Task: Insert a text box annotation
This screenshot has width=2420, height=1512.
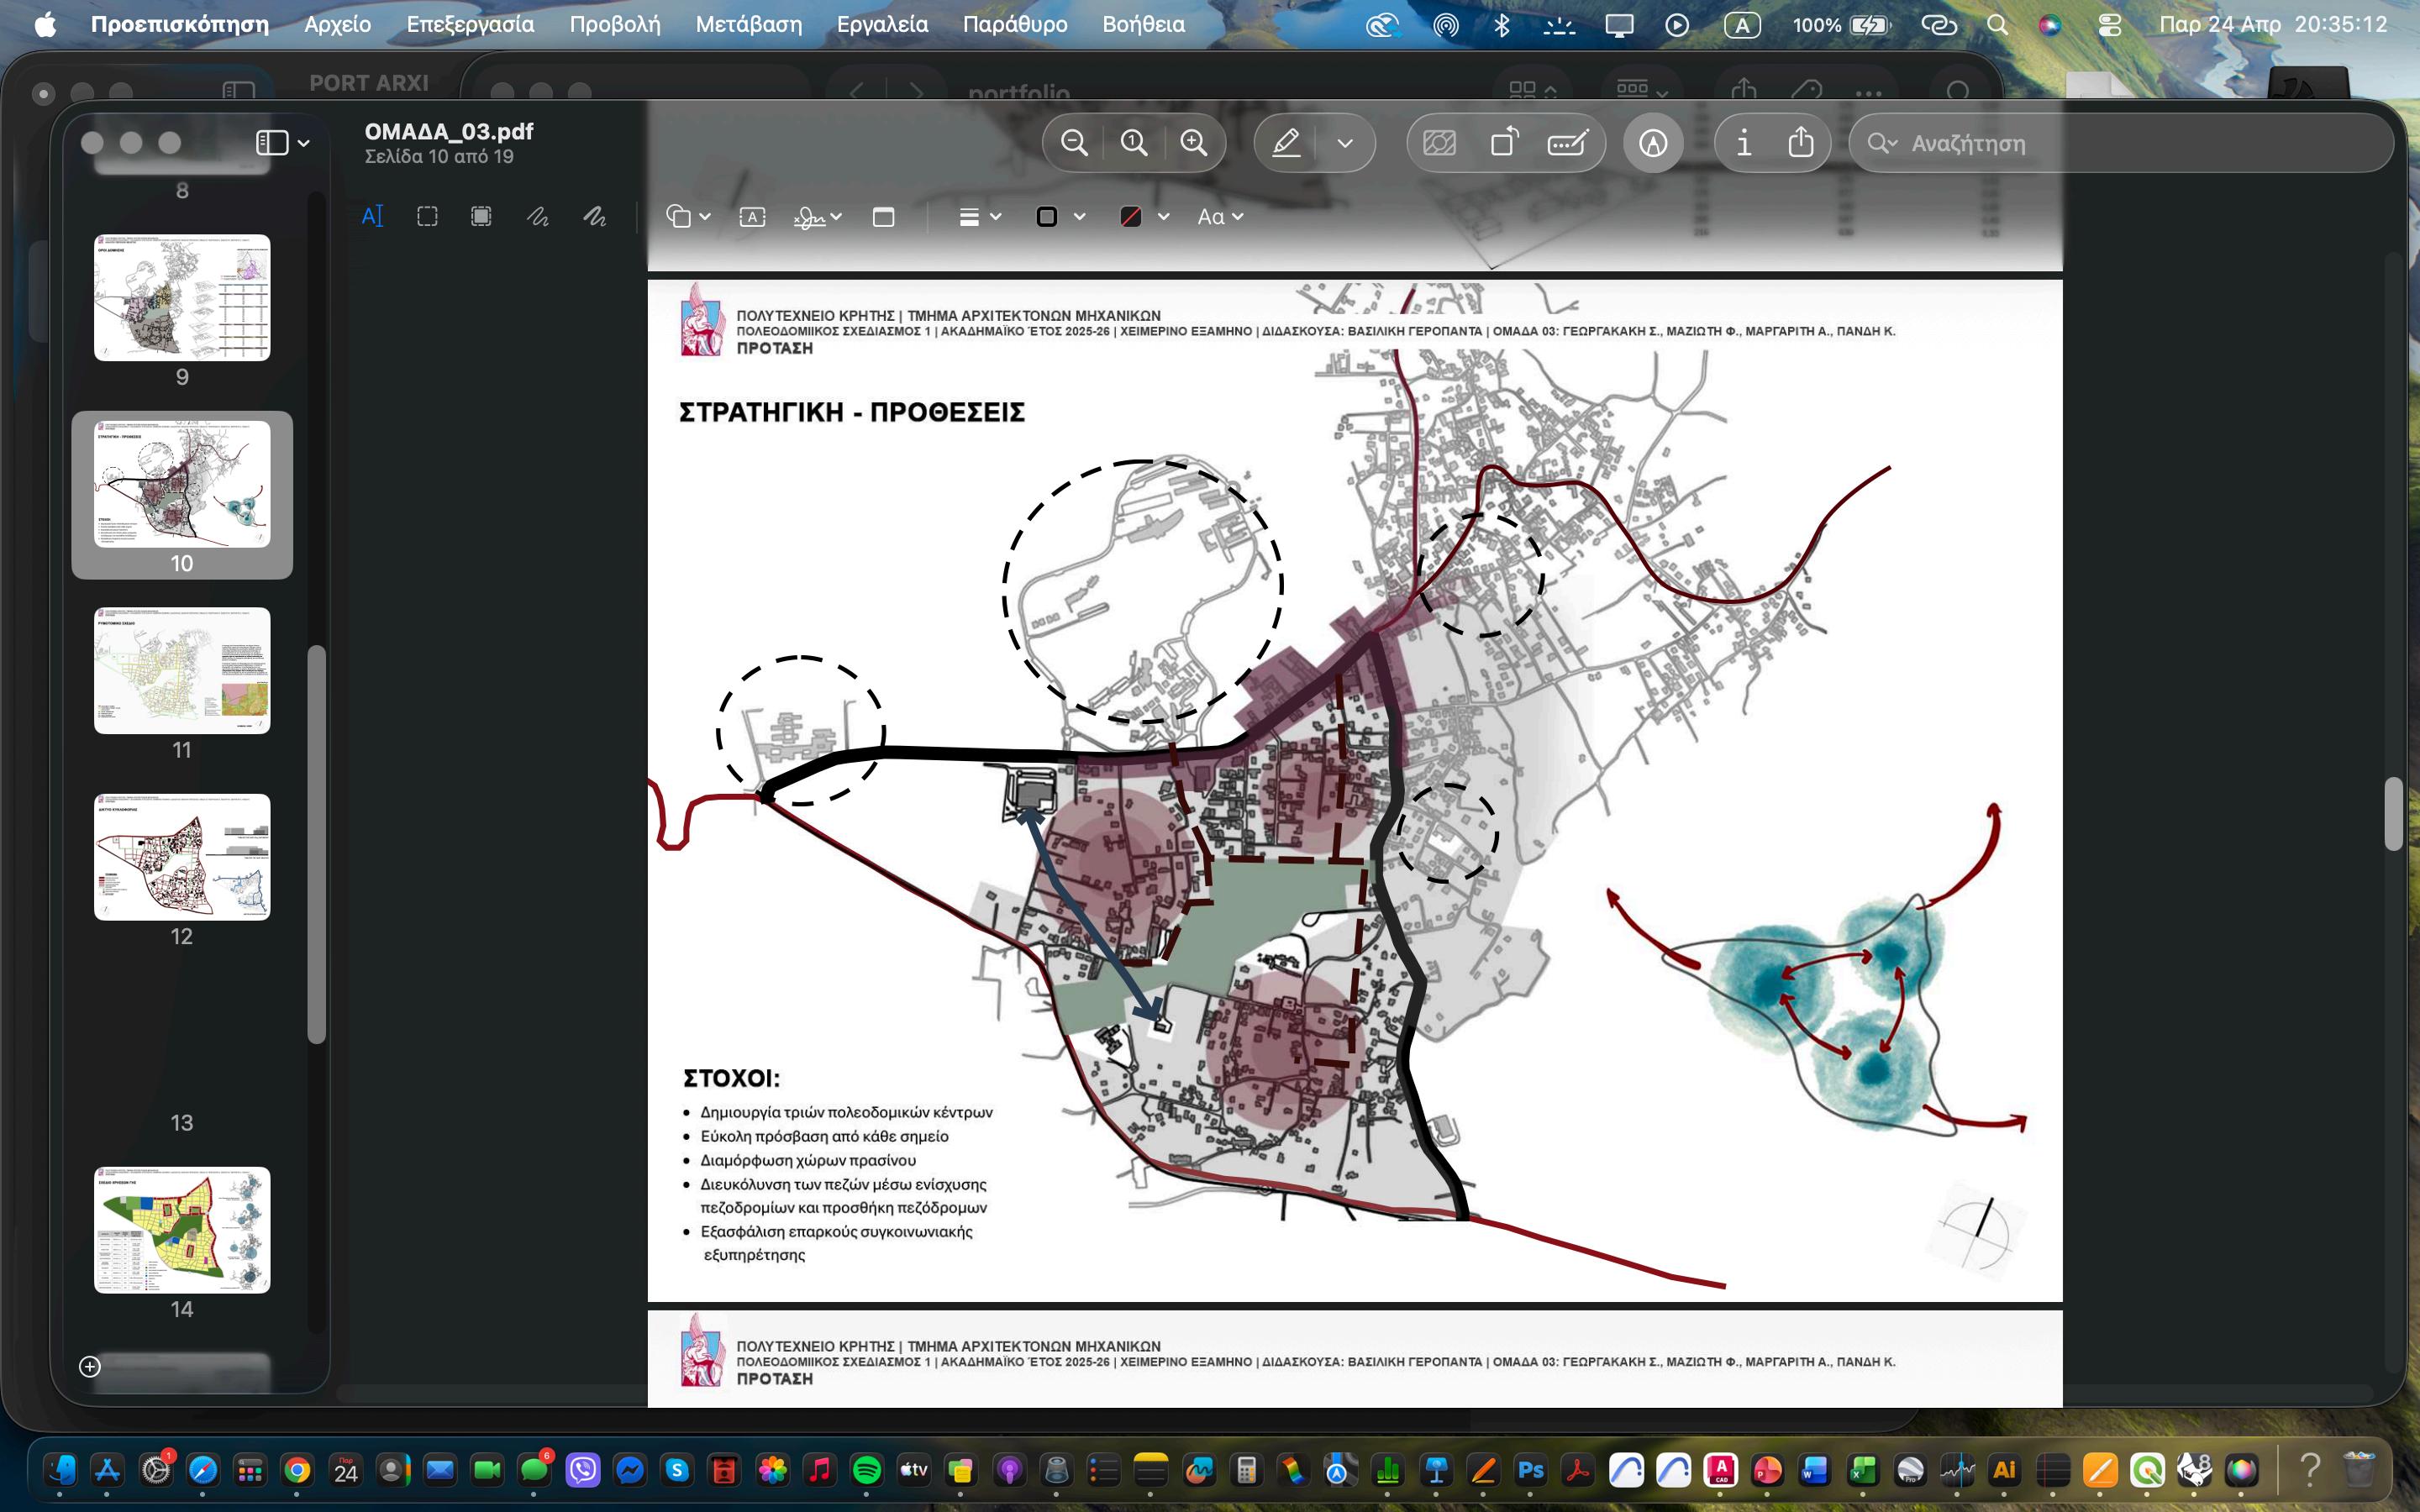Action: tap(752, 217)
